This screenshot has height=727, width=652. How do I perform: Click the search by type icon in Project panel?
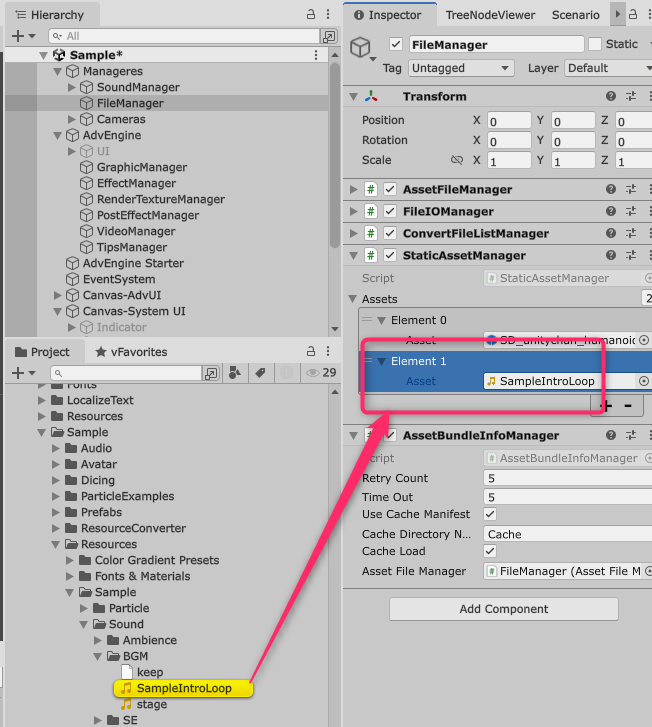click(x=234, y=373)
